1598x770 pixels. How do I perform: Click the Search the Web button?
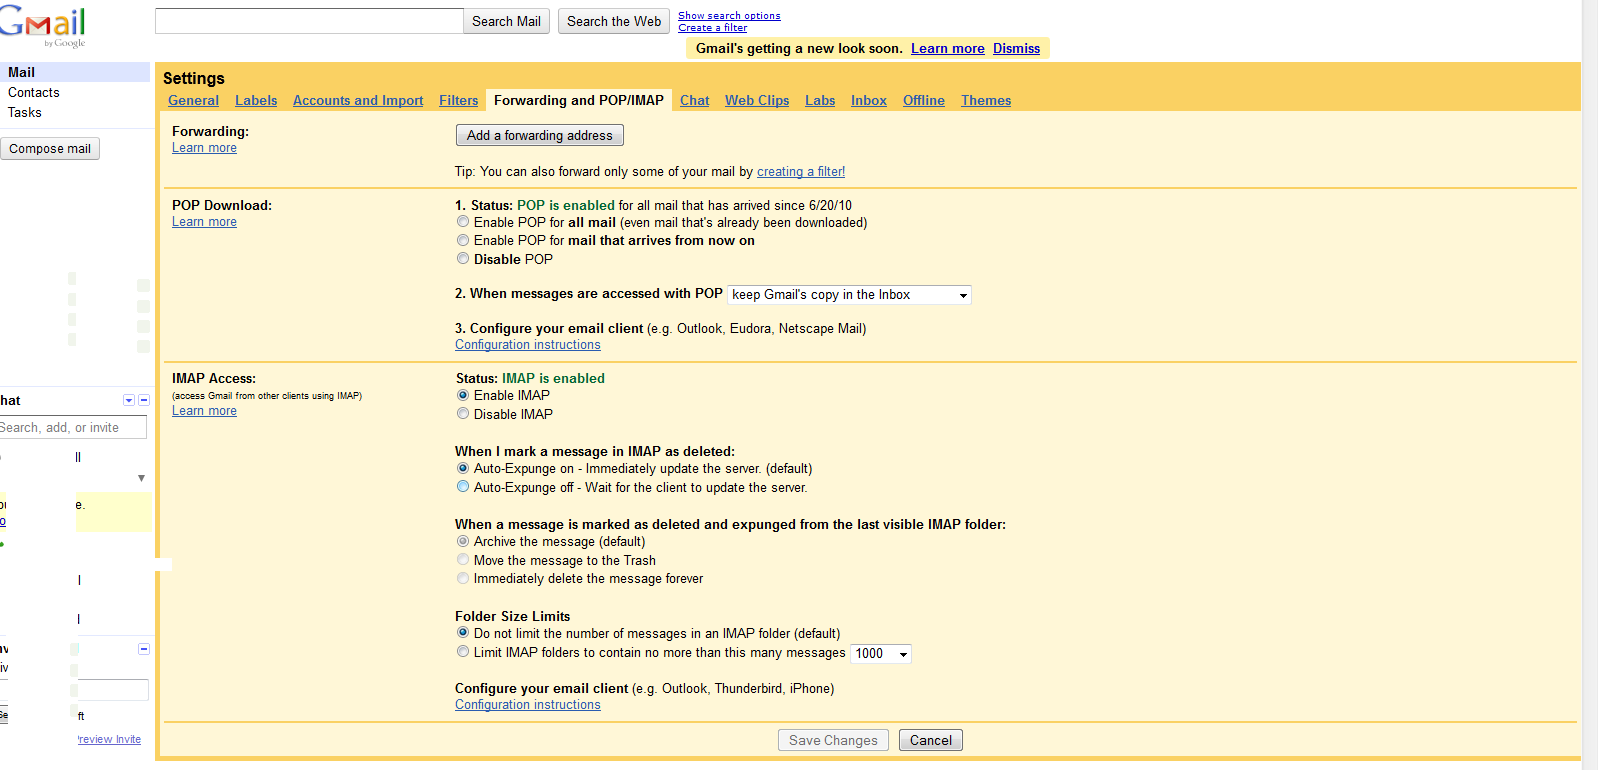coord(614,21)
